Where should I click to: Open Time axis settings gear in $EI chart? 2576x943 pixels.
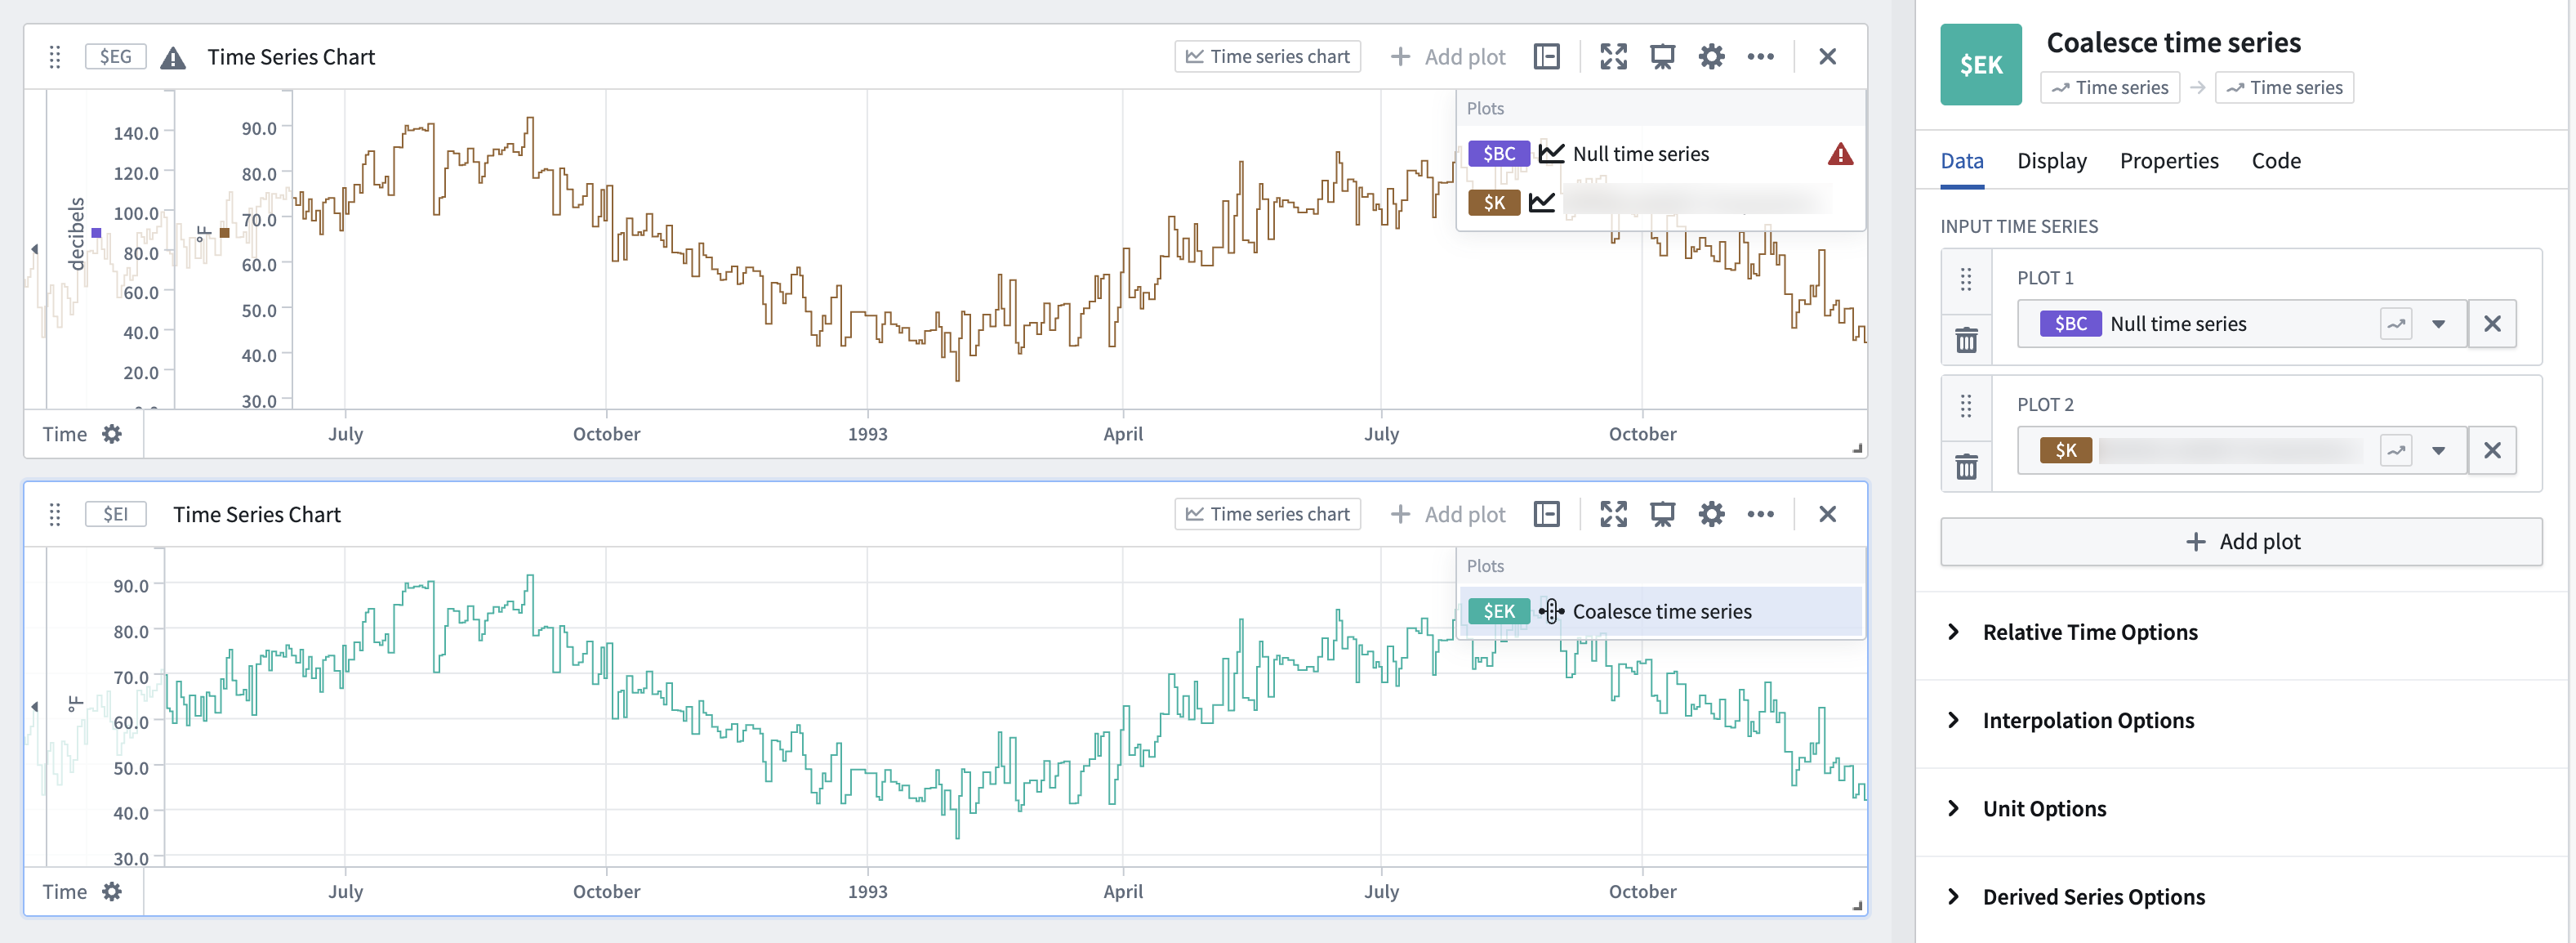(112, 891)
